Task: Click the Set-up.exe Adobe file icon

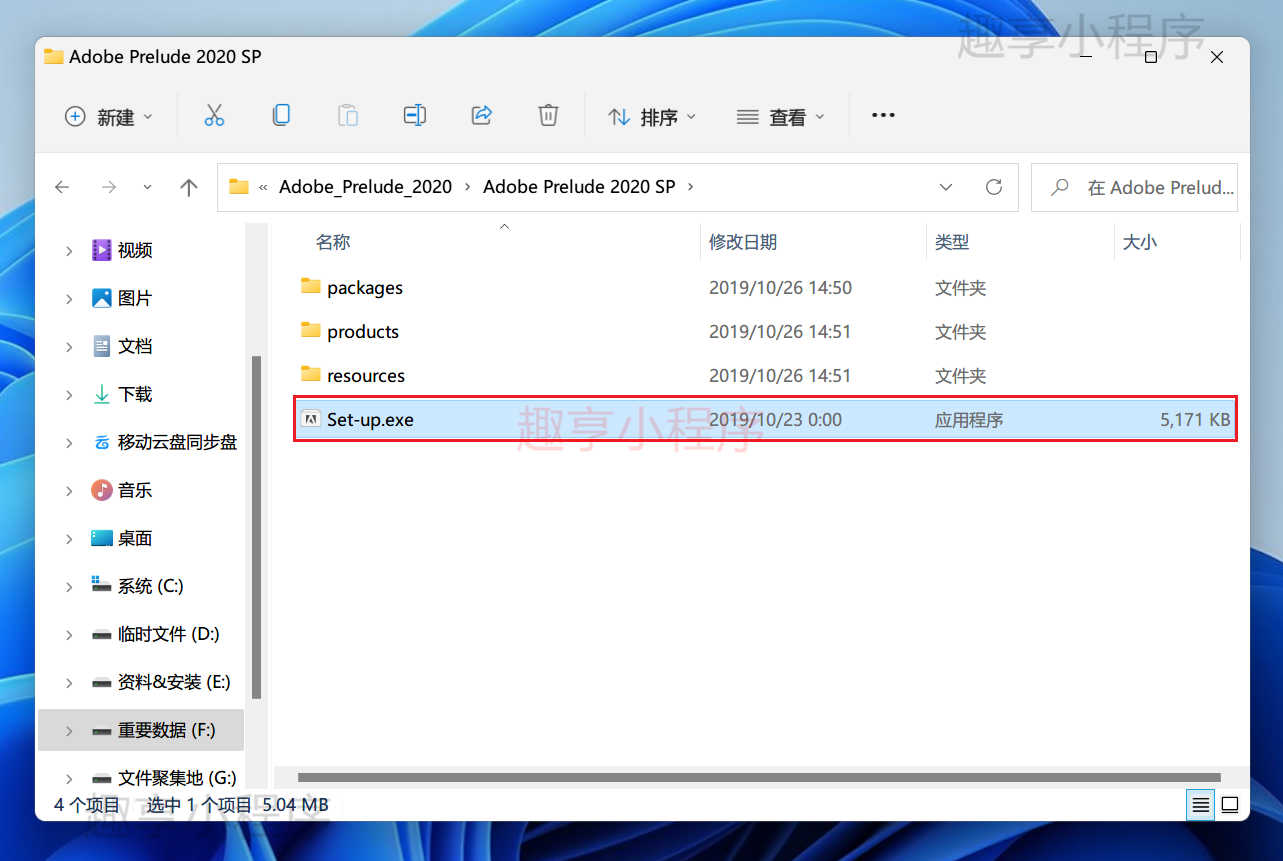Action: 311,420
